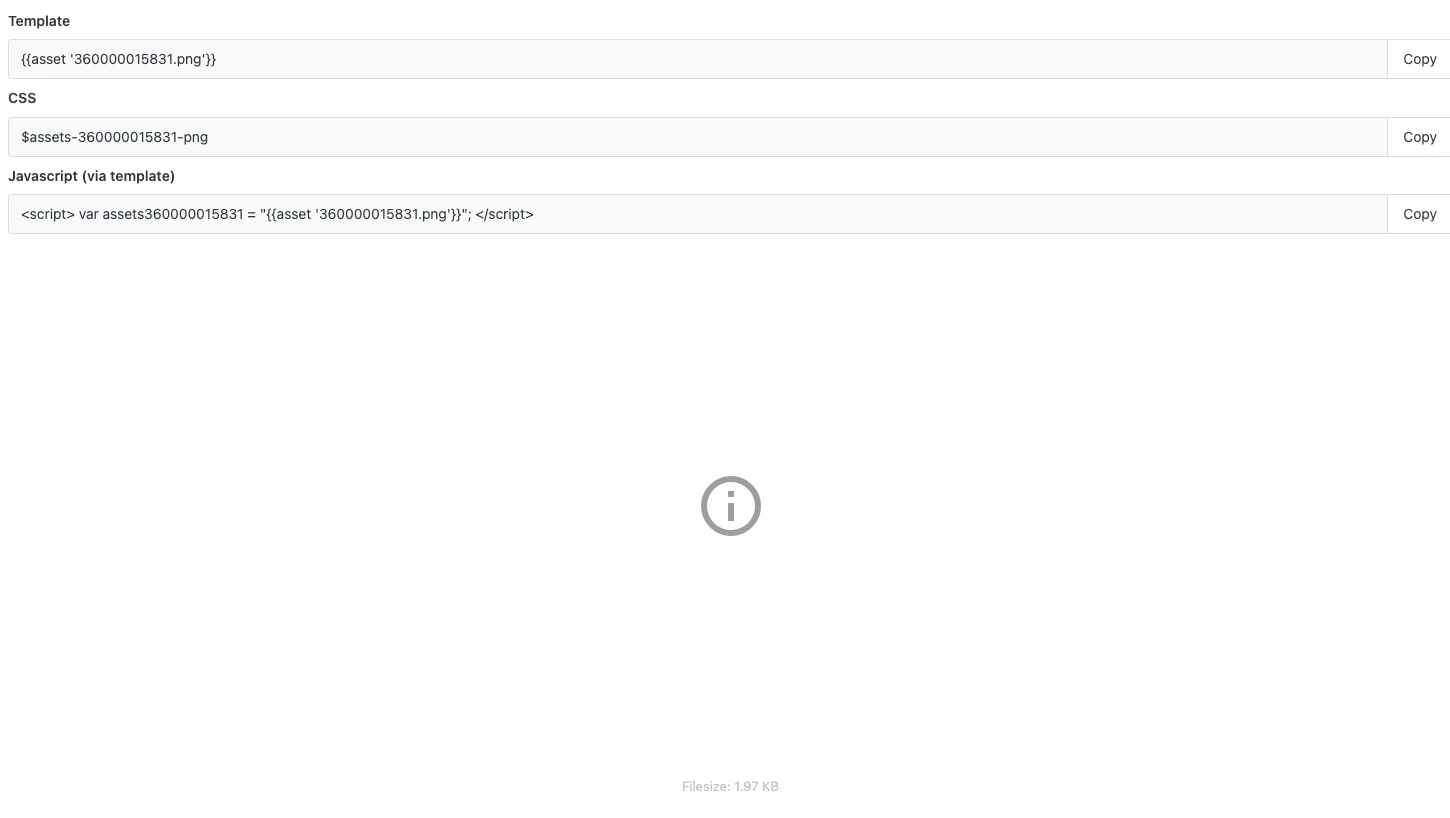
Task: Select the Template snippet input field
Action: click(698, 59)
